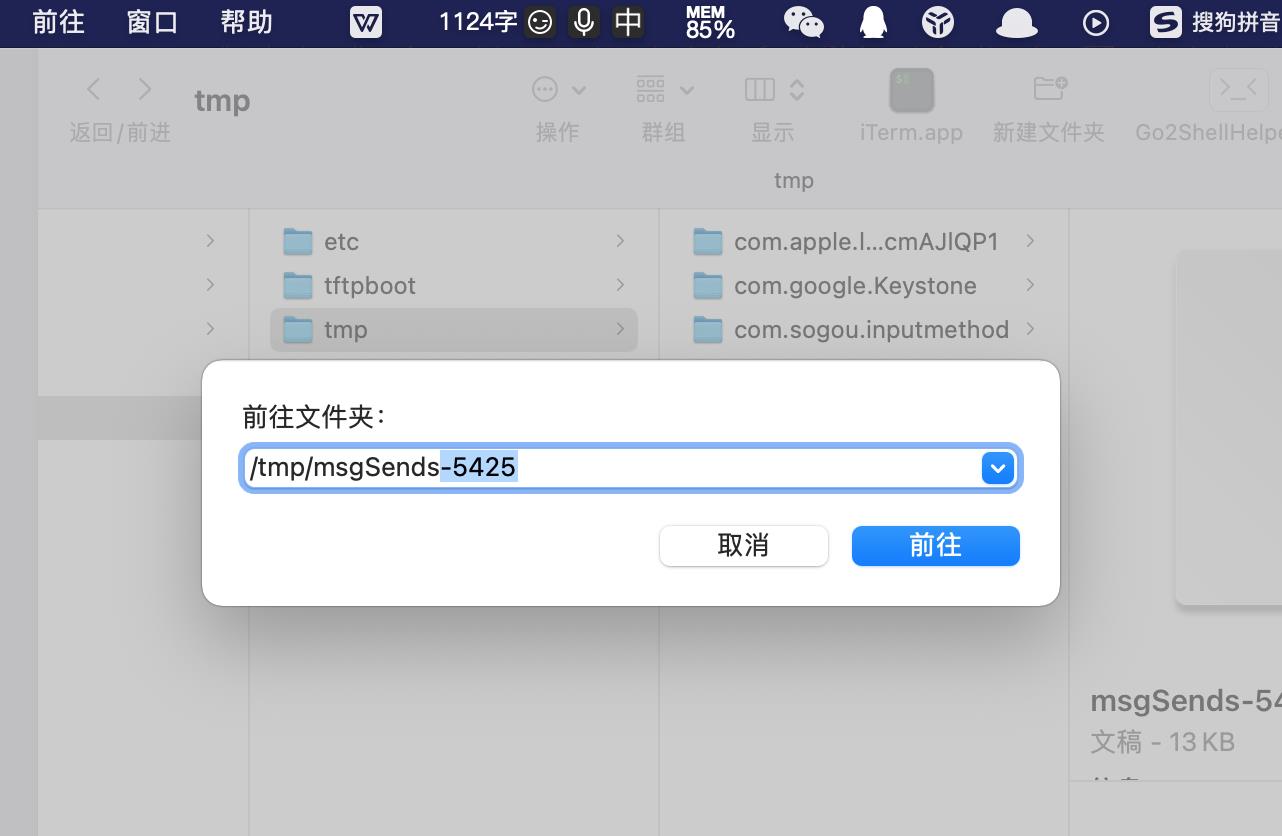Open the 前往 menu
Viewport: 1282px width, 836px height.
(59, 22)
